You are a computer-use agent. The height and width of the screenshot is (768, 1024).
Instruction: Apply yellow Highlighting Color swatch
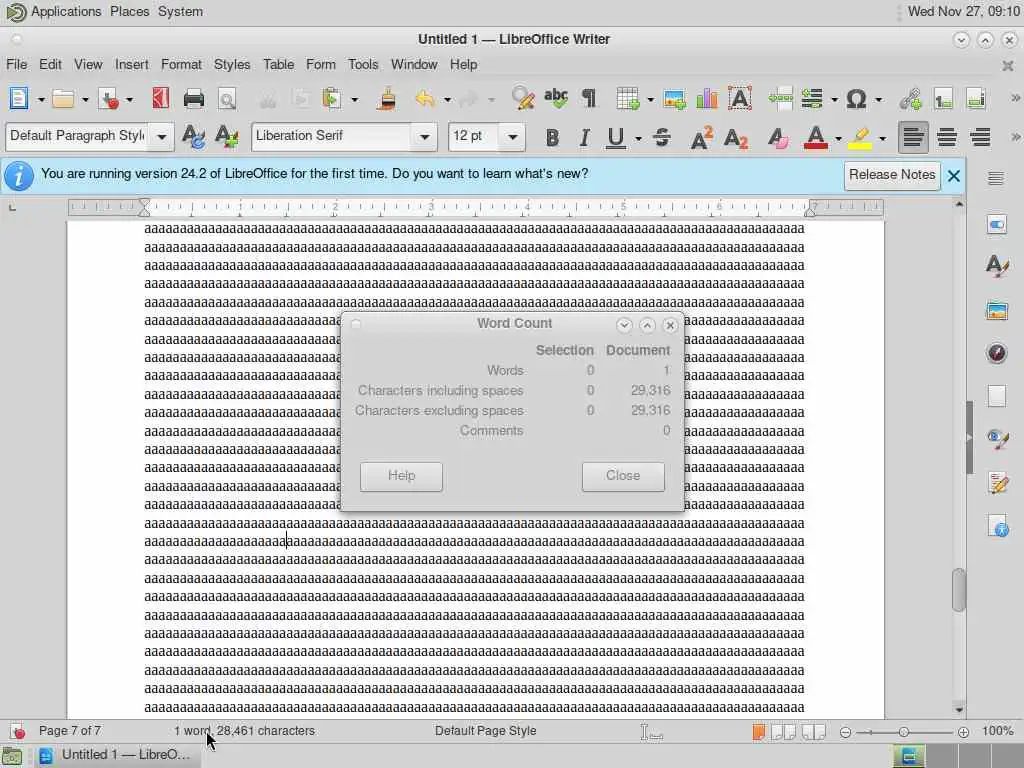(x=859, y=138)
